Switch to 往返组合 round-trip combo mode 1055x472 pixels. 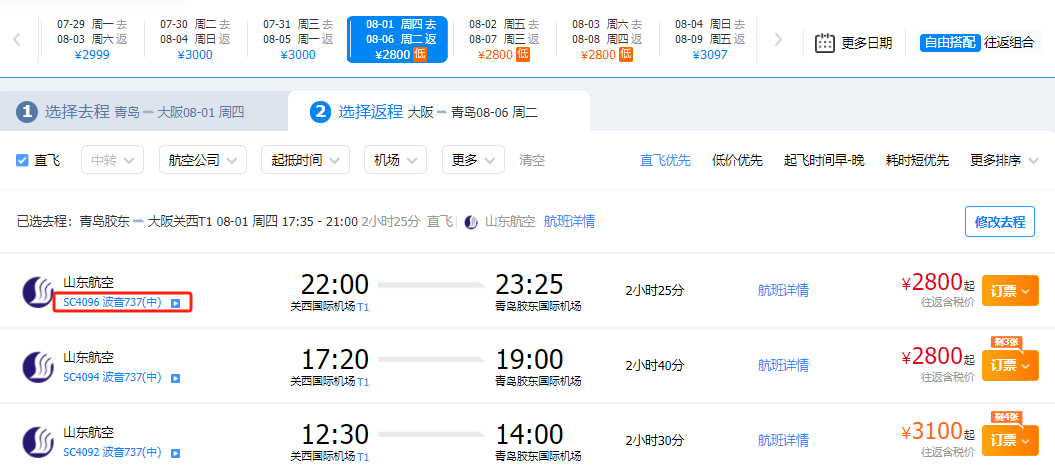pos(1009,42)
